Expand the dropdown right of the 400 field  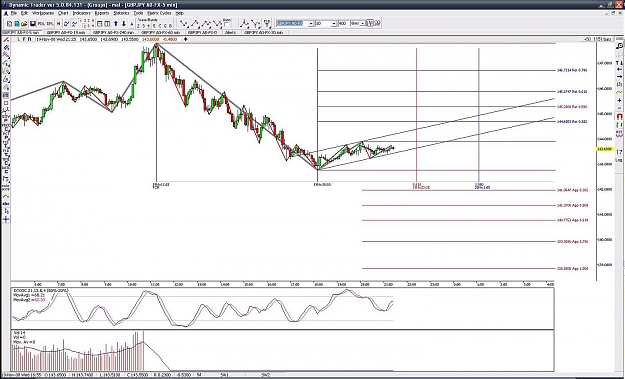(x=363, y=24)
